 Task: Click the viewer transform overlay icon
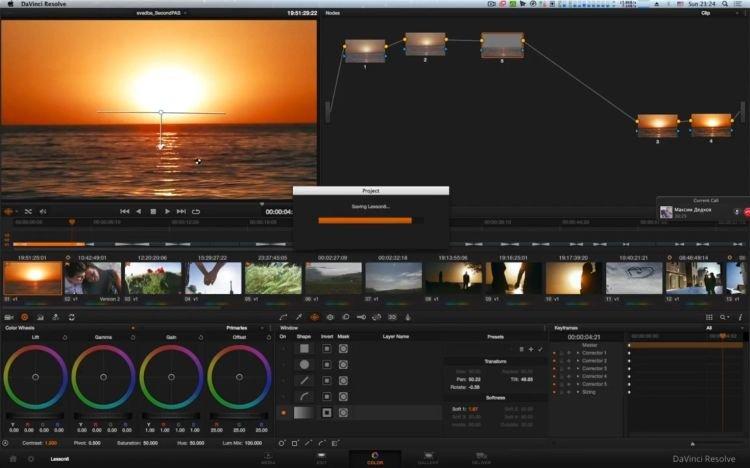pyautogui.click(x=8, y=211)
